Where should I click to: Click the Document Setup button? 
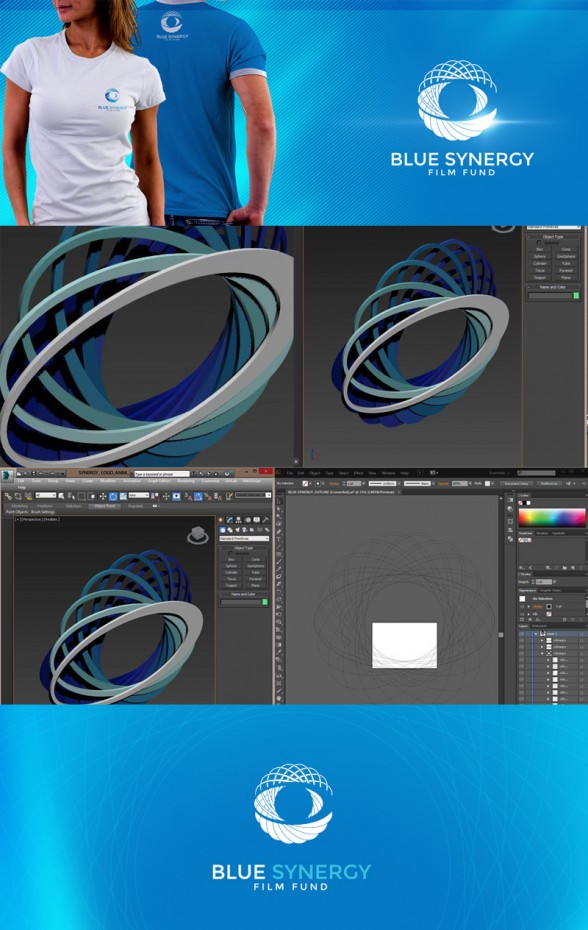click(x=517, y=483)
